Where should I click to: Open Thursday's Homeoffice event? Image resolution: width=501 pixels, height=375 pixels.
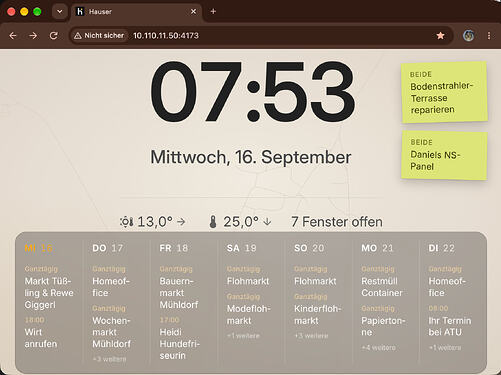coord(111,281)
